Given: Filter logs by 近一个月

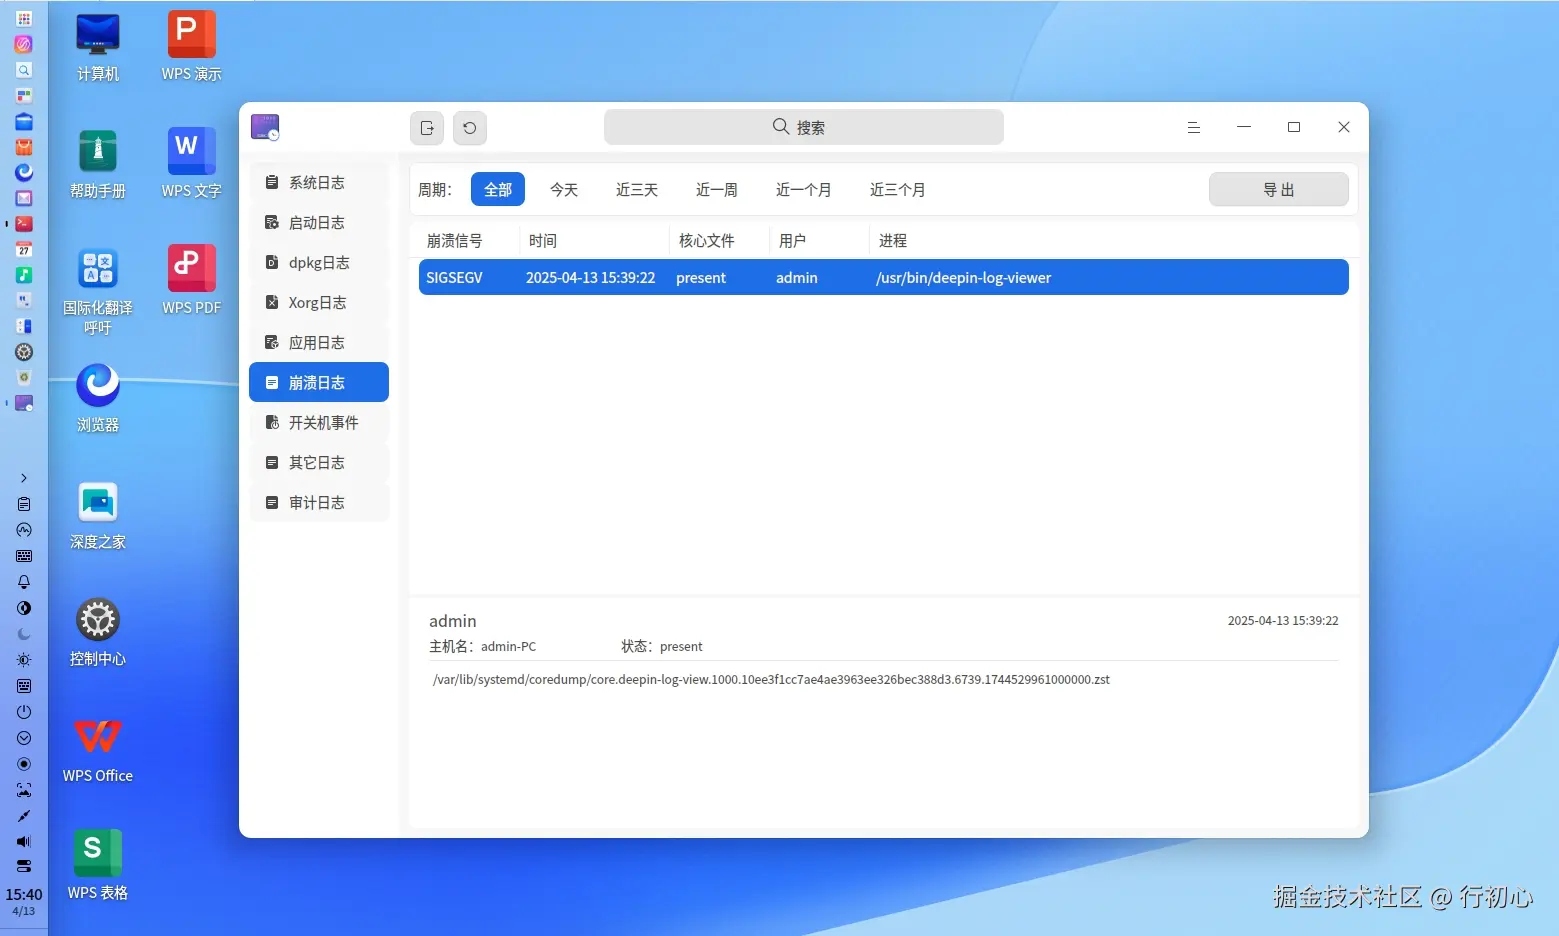Looking at the screenshot, I should pos(804,190).
